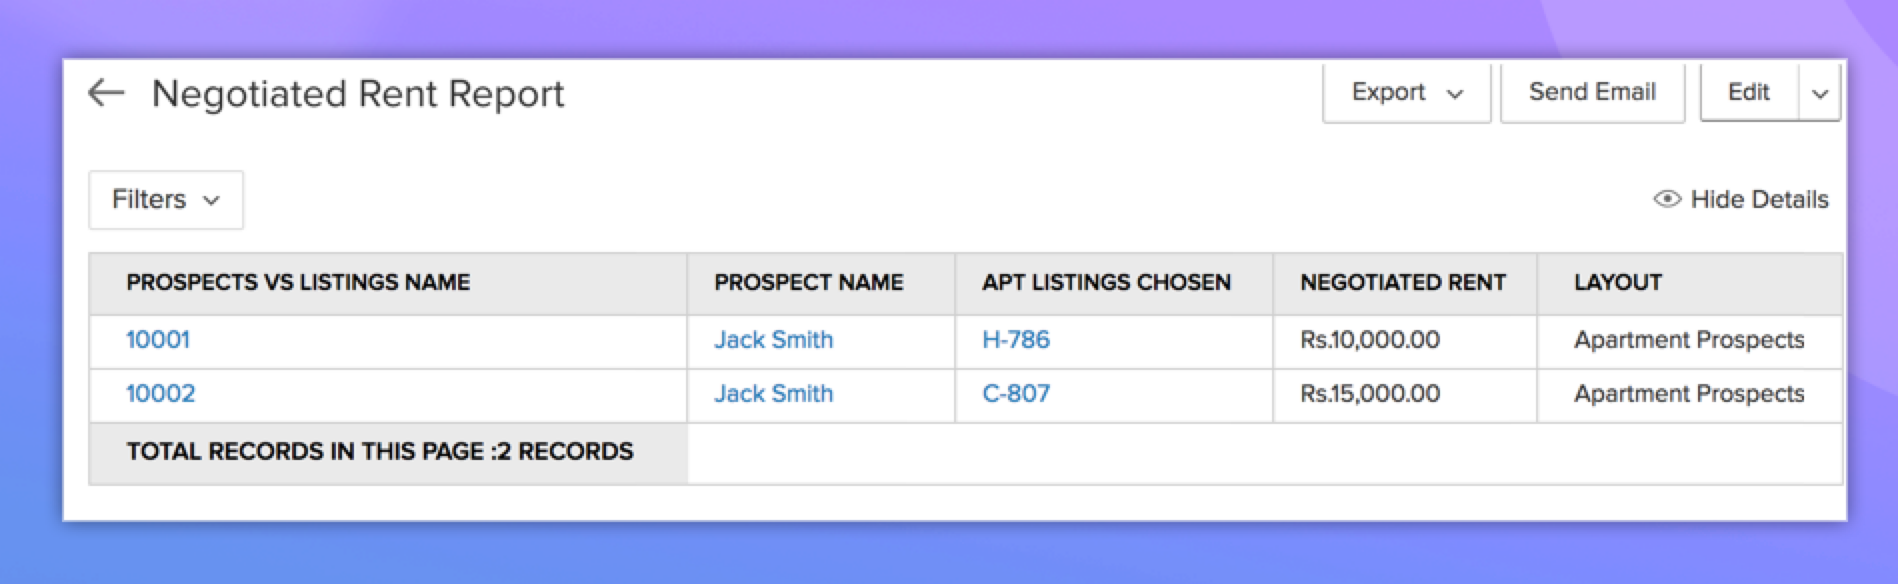Open the arrow menu next to Edit
1898x584 pixels.
point(1820,93)
